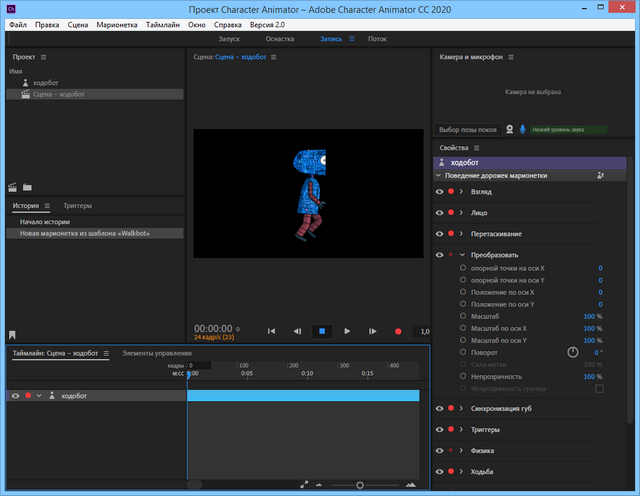
Task: Click the webcam icon beside rest pose button
Action: click(509, 129)
